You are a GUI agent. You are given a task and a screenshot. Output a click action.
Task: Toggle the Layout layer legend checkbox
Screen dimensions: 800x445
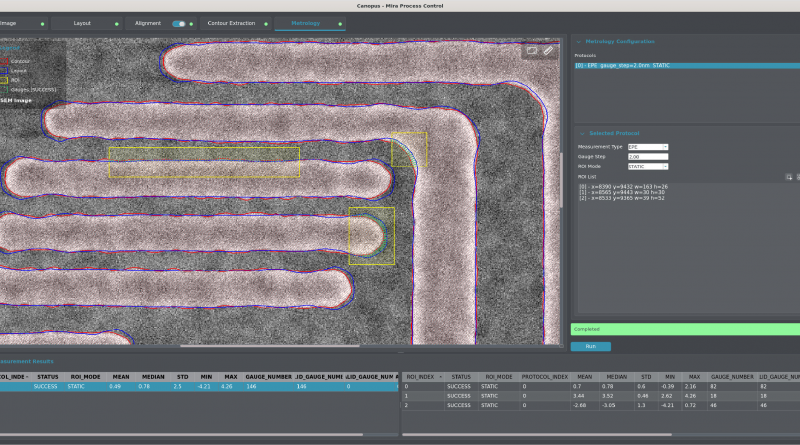pyautogui.click(x=4, y=70)
